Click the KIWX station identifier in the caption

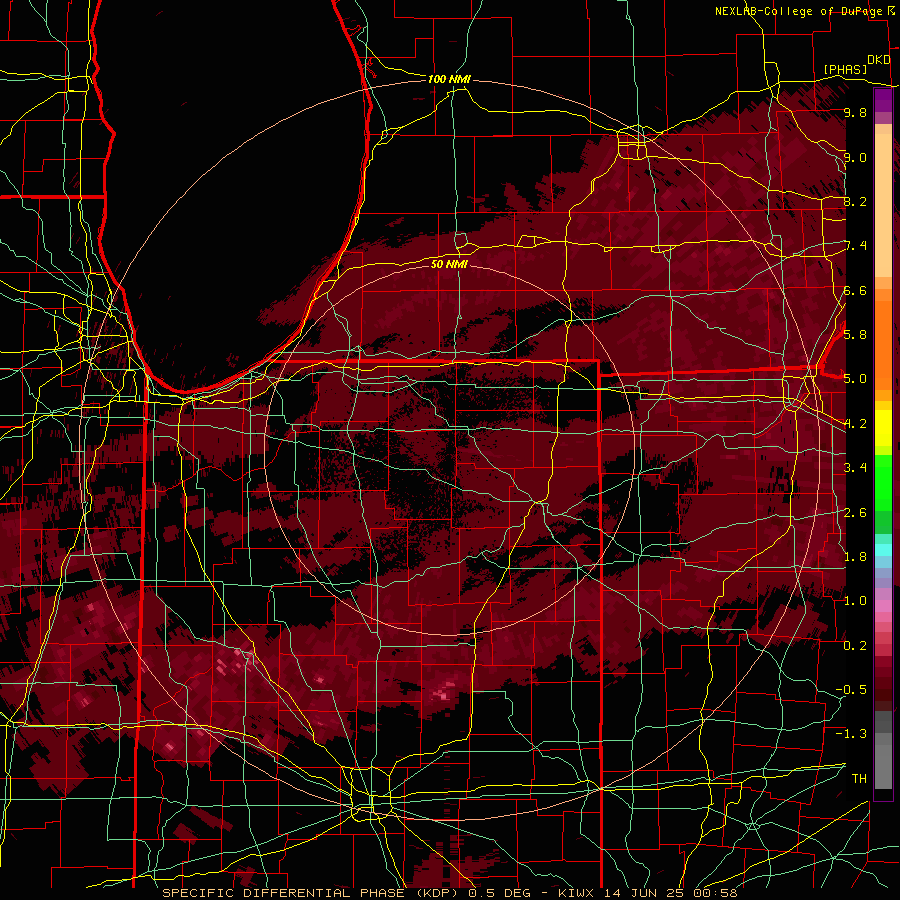coord(577,893)
